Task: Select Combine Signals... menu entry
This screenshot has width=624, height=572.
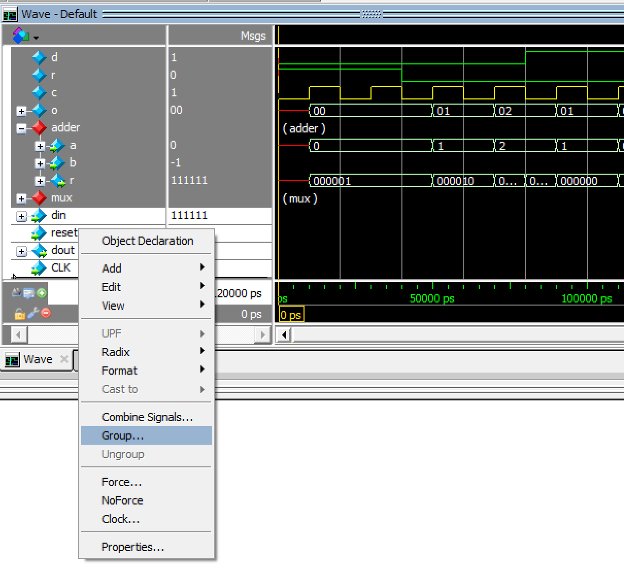Action: coord(146,417)
